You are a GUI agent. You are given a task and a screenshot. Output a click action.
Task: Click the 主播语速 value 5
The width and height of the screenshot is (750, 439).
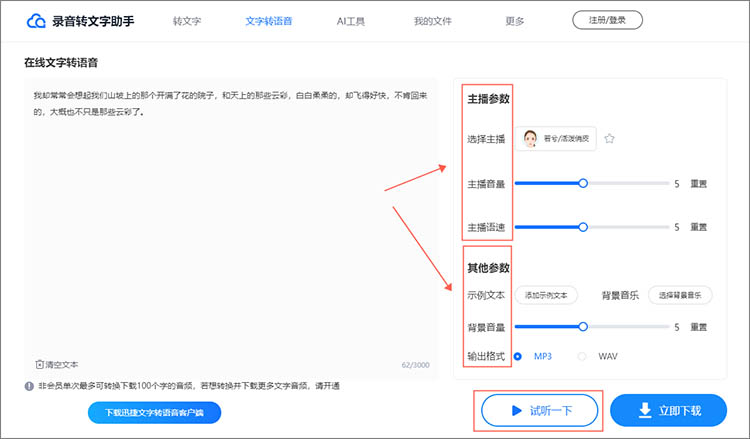click(x=677, y=227)
